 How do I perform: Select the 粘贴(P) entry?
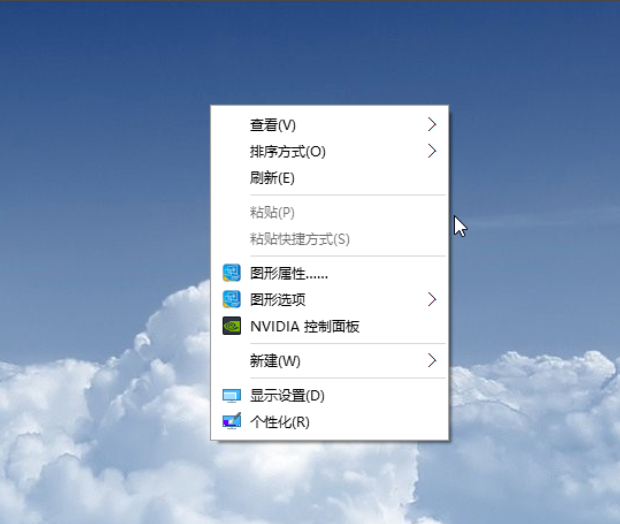[329, 212]
